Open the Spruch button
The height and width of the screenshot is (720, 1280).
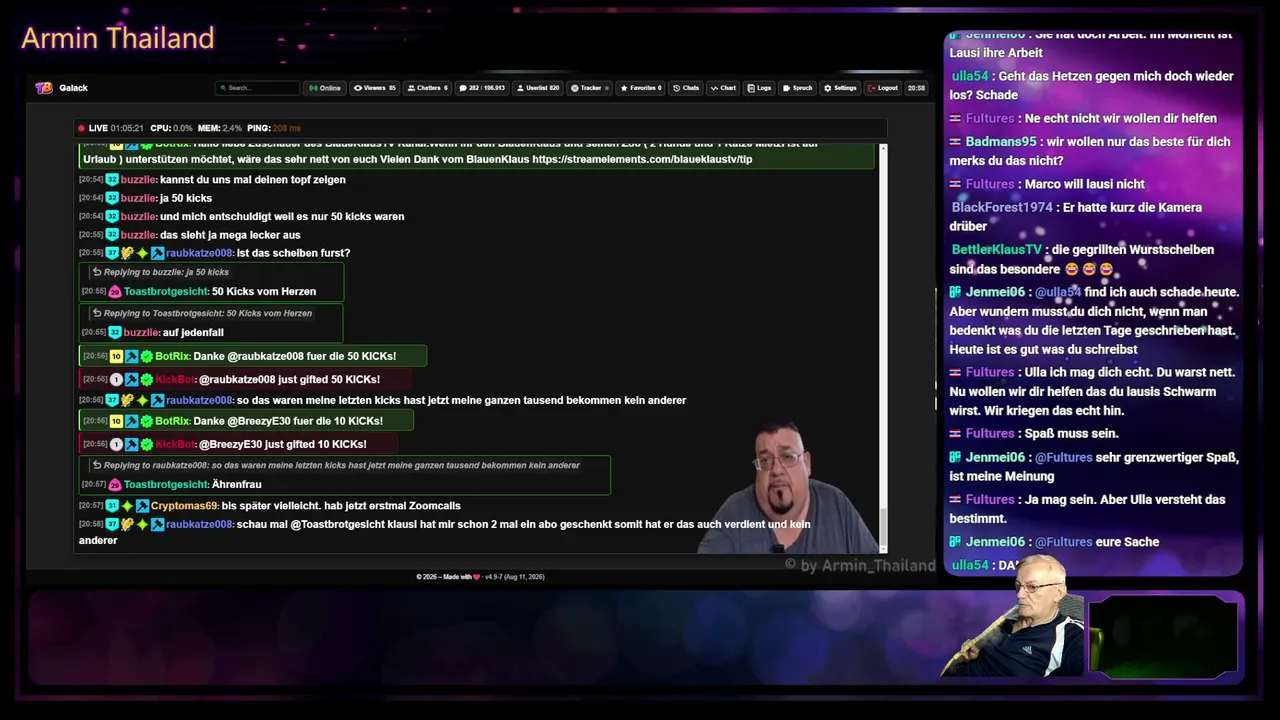point(798,88)
